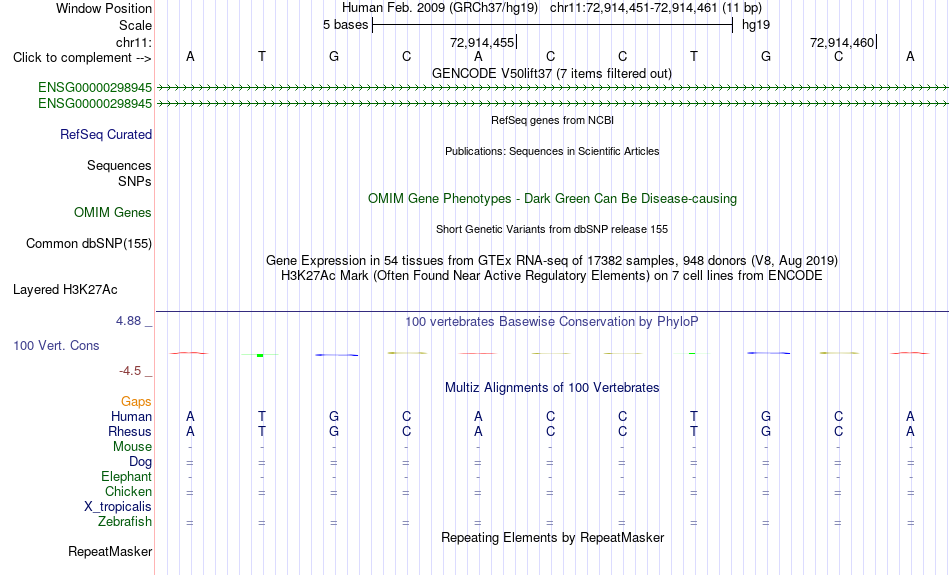Click '100 vertebrates Basewise Conservation by PhyloP' title
The width and height of the screenshot is (950, 575).
click(x=551, y=322)
